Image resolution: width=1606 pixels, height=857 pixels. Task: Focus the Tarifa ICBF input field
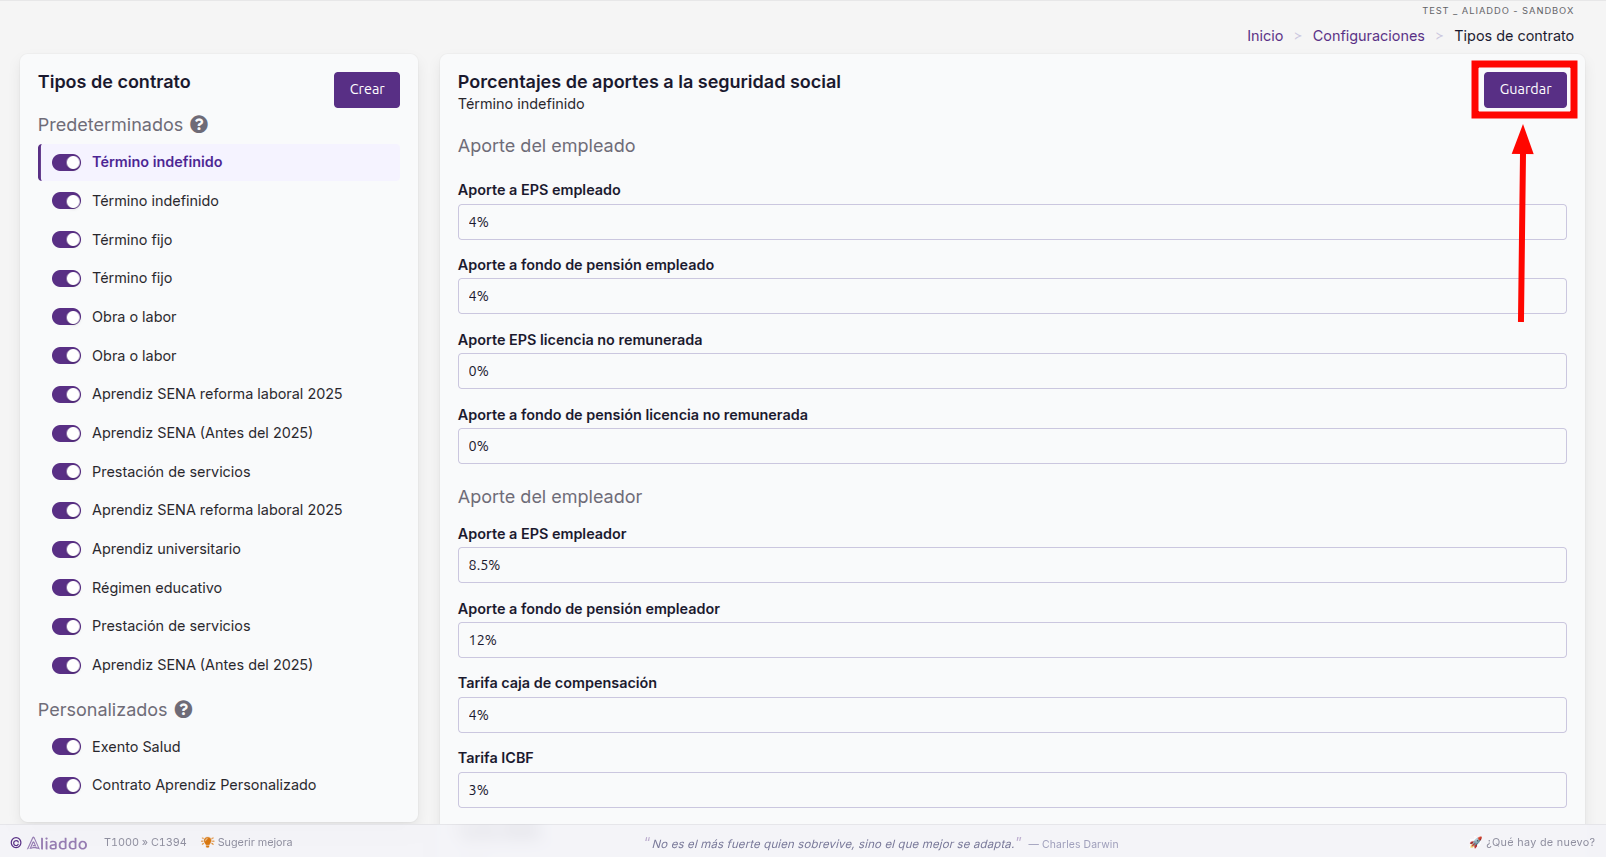(1012, 790)
